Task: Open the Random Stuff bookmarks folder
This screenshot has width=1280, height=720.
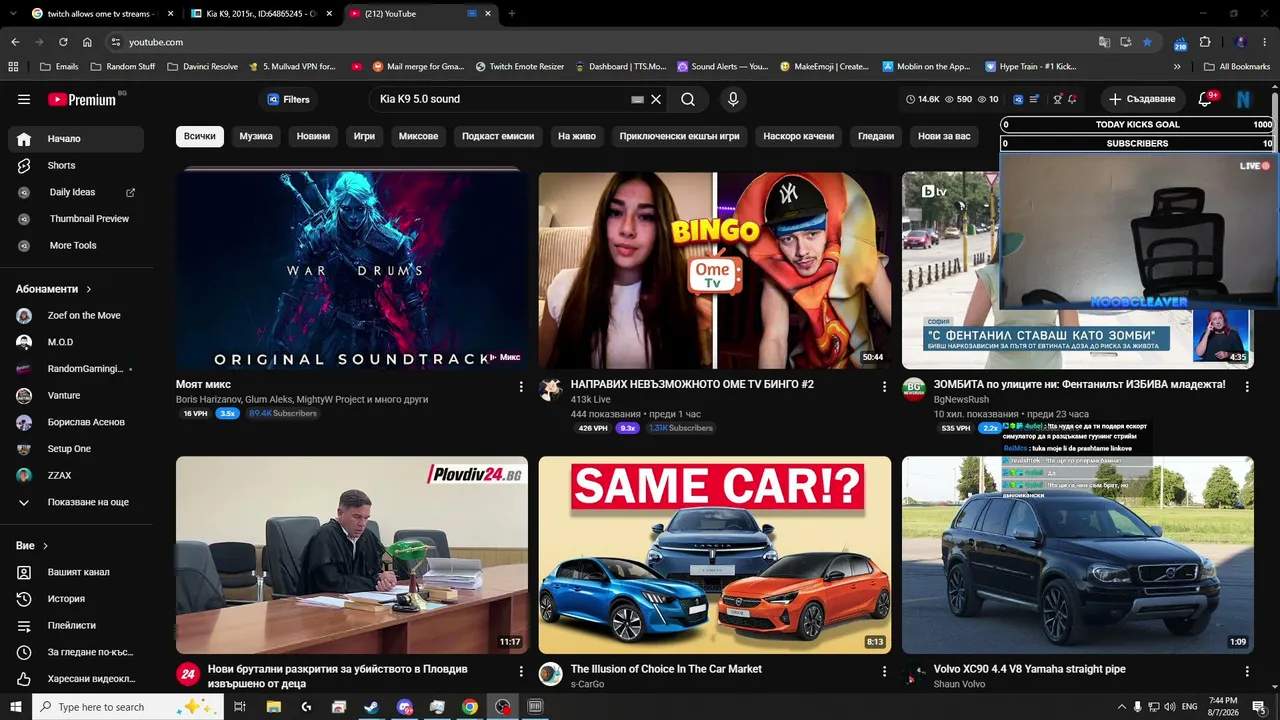Action: [x=123, y=66]
